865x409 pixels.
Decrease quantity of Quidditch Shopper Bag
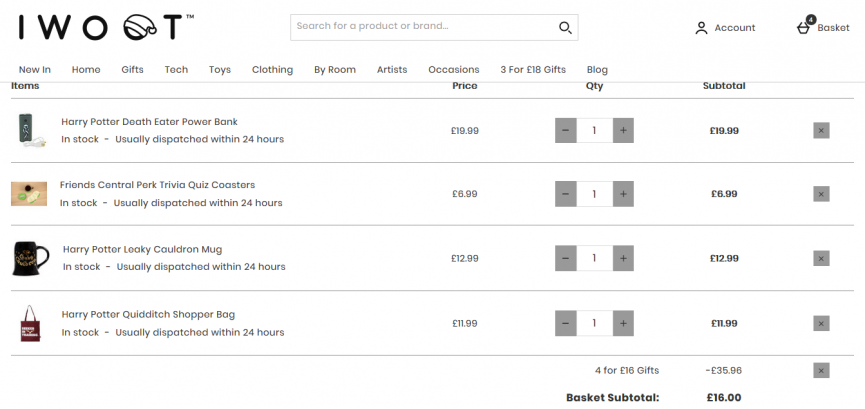click(566, 323)
